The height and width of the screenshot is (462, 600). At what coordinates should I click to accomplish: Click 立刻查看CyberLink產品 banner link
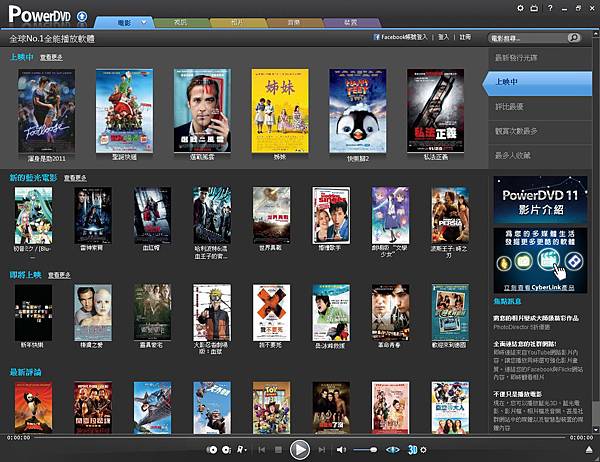539,287
